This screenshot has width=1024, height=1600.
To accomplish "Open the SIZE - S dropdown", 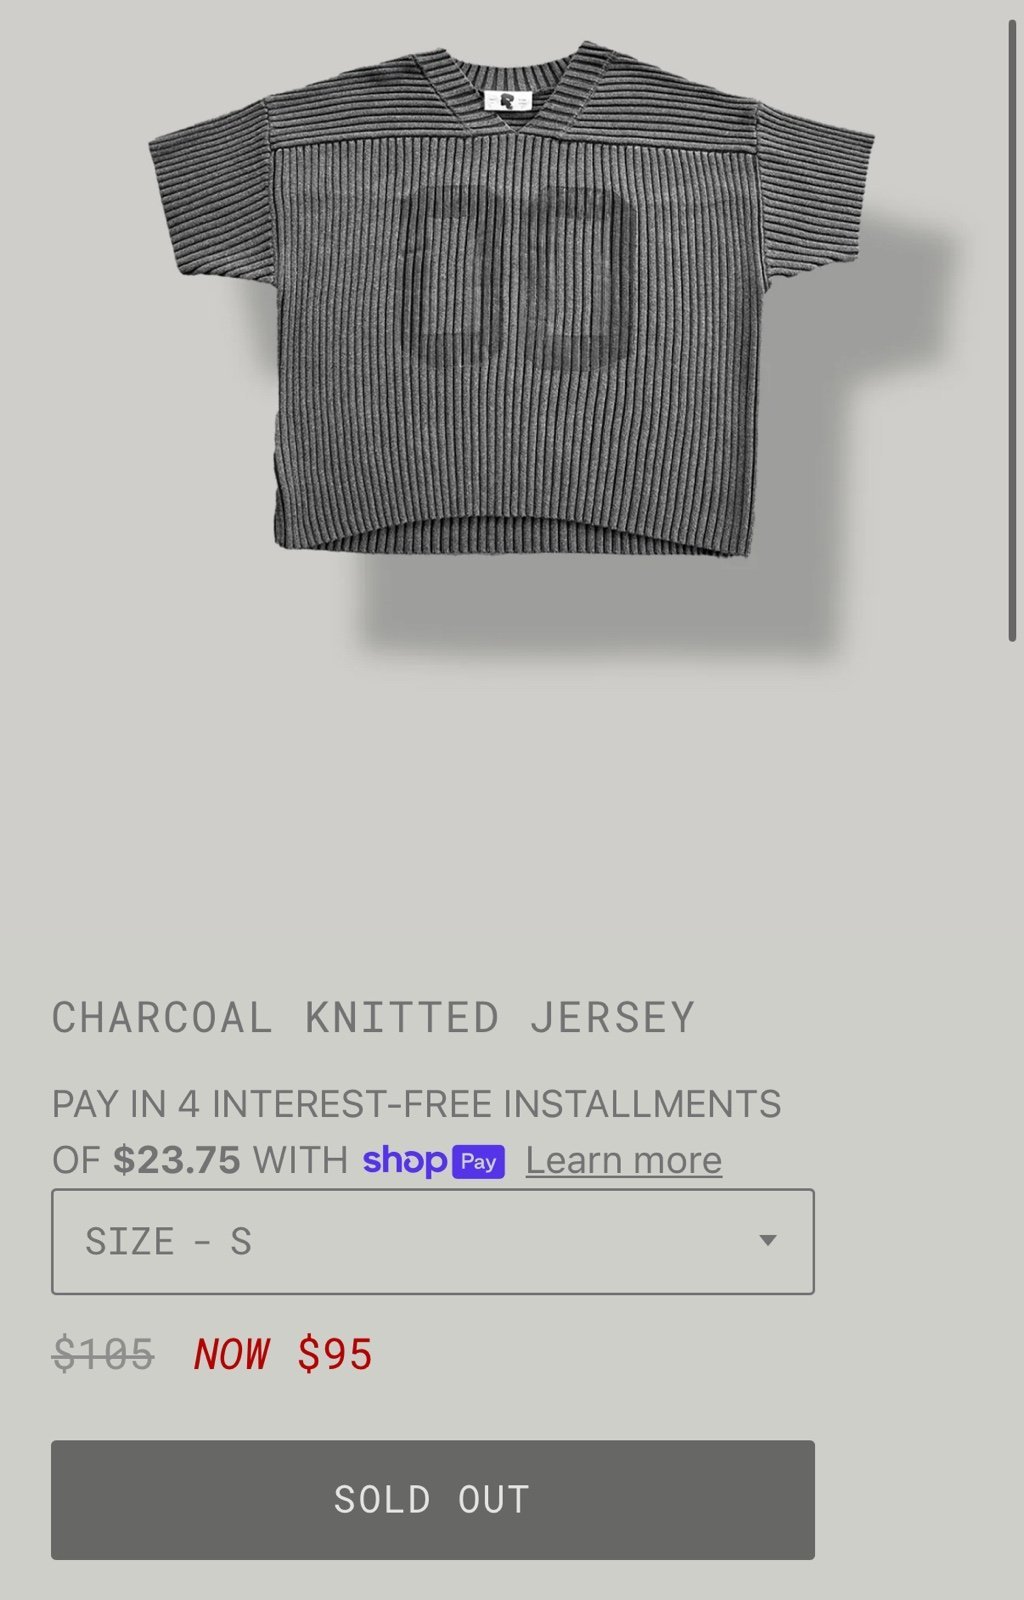I will click(x=433, y=1241).
